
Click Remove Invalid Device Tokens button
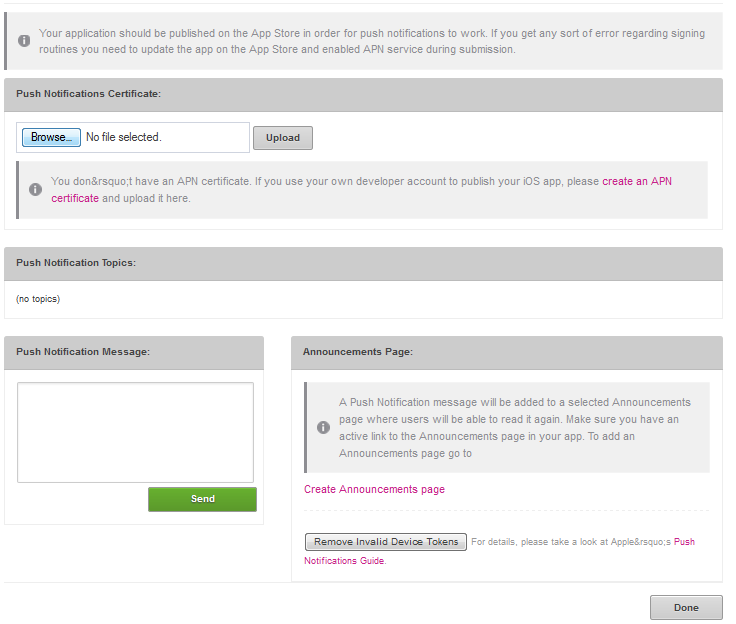[x=386, y=542]
